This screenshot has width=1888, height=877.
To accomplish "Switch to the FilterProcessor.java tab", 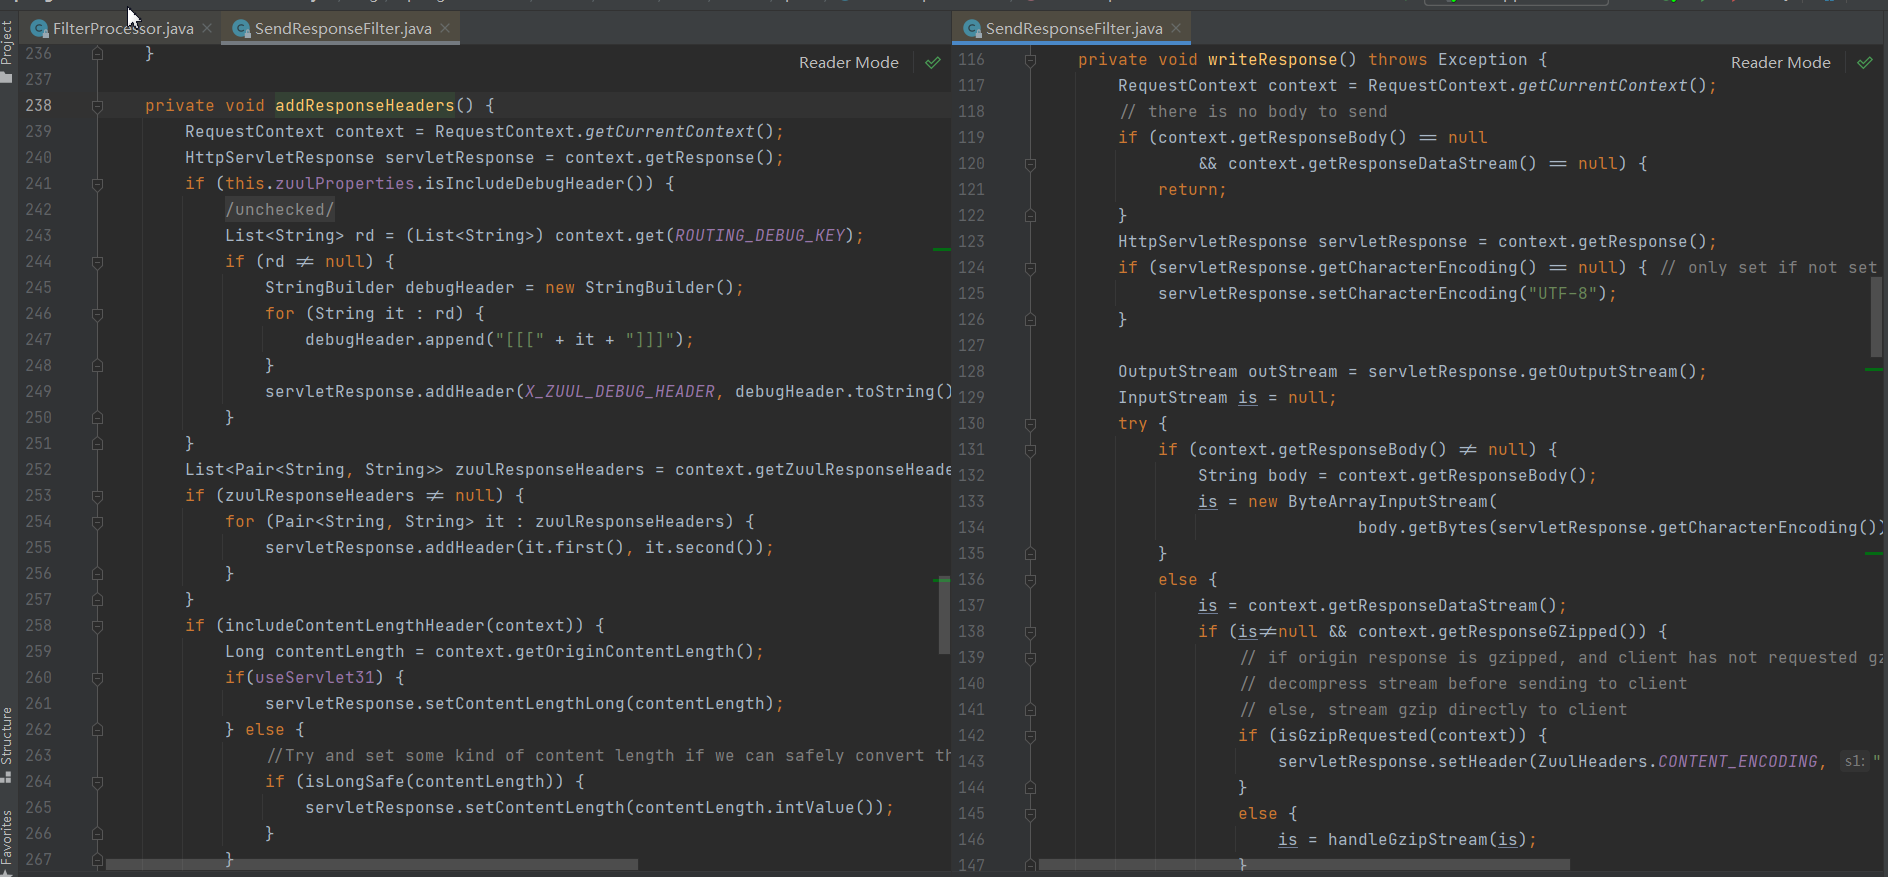I will tap(122, 29).
